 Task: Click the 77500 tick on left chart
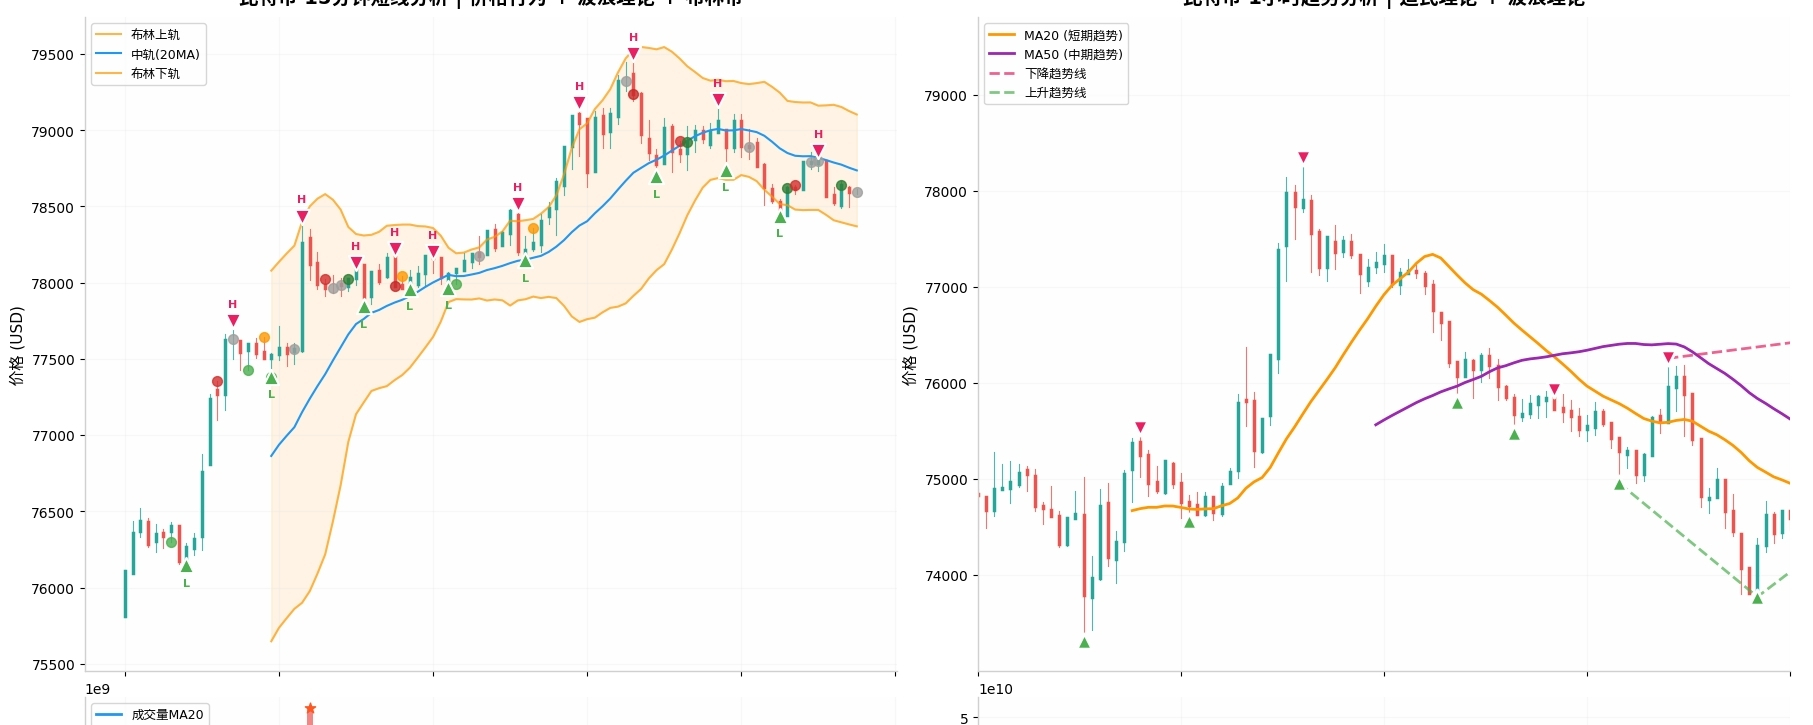pyautogui.click(x=53, y=360)
